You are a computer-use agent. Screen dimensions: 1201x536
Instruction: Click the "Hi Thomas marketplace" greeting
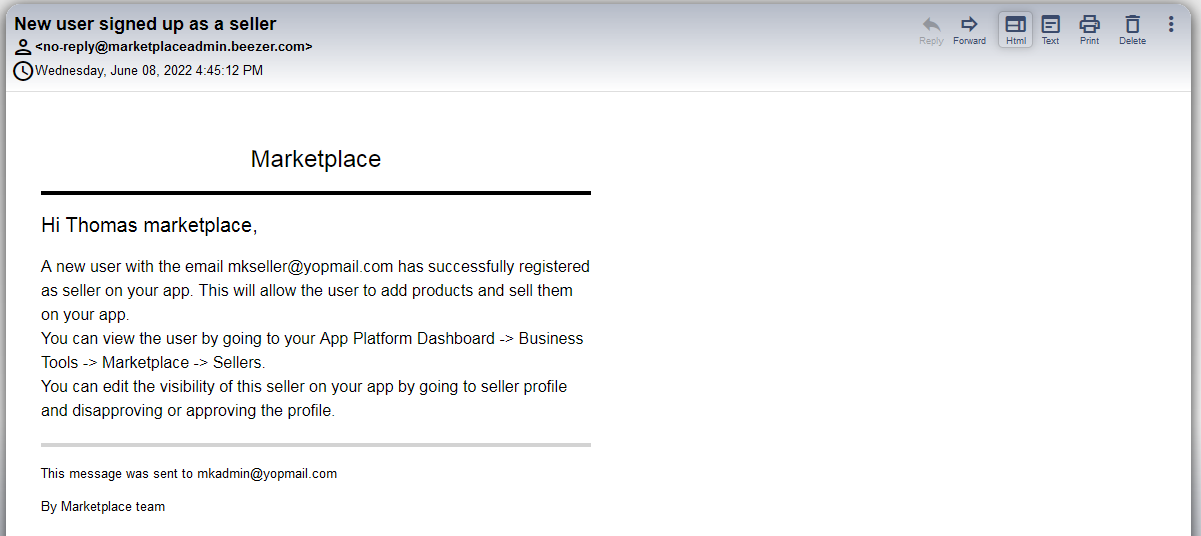[149, 226]
